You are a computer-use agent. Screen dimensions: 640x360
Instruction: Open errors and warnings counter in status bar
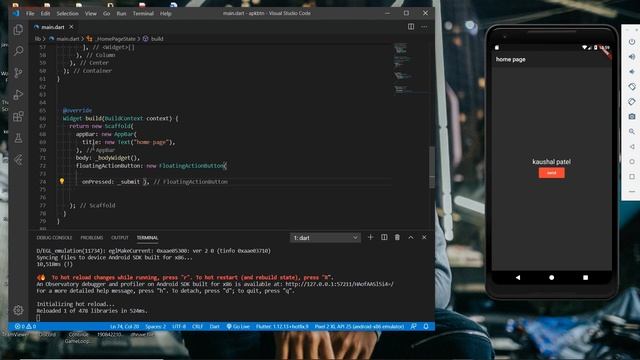pos(25,327)
